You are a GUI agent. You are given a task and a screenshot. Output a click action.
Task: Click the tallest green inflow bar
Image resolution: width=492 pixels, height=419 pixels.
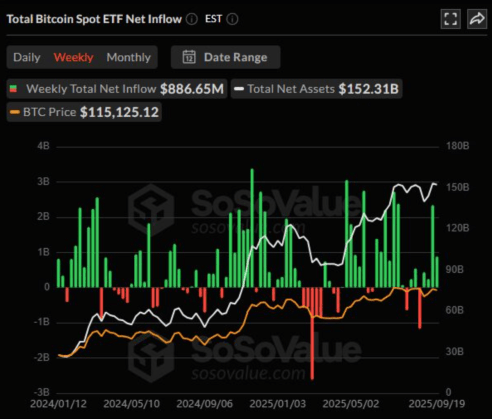[252, 228]
